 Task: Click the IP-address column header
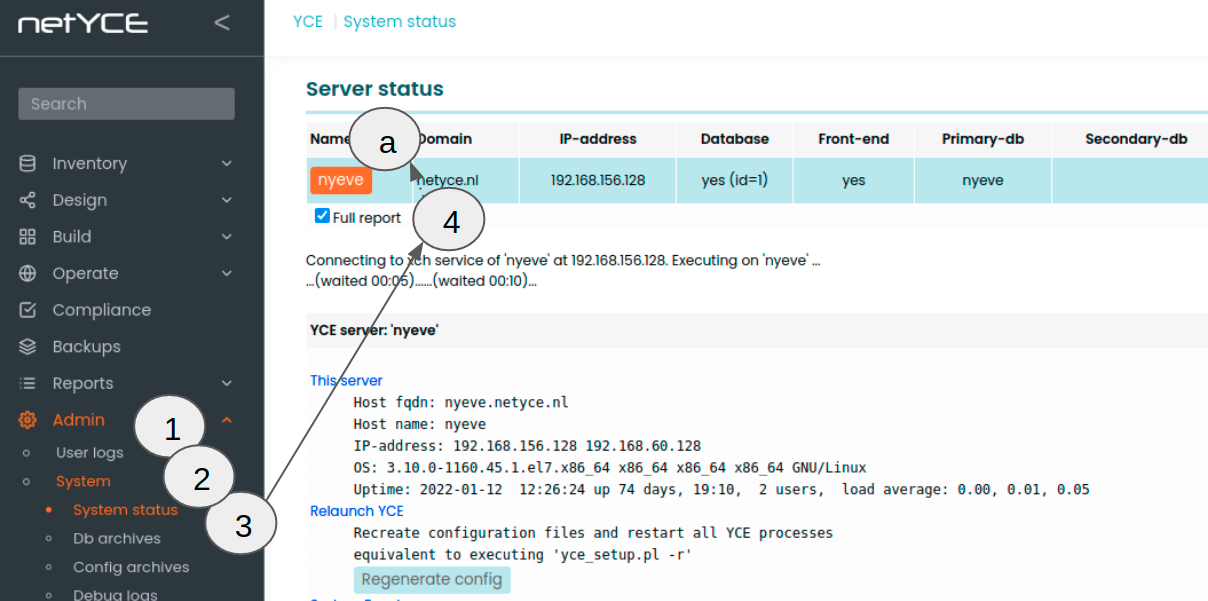pyautogui.click(x=598, y=139)
